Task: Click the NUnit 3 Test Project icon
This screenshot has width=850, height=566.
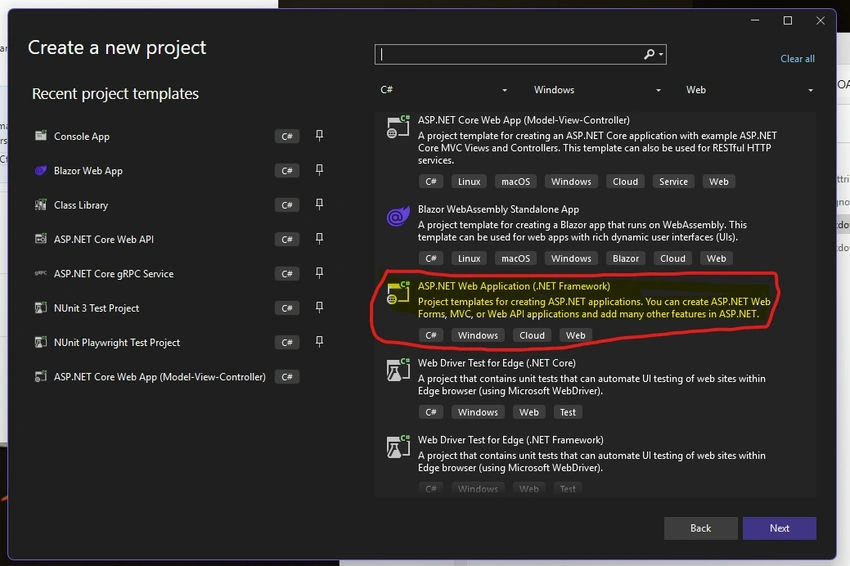Action: (x=41, y=308)
